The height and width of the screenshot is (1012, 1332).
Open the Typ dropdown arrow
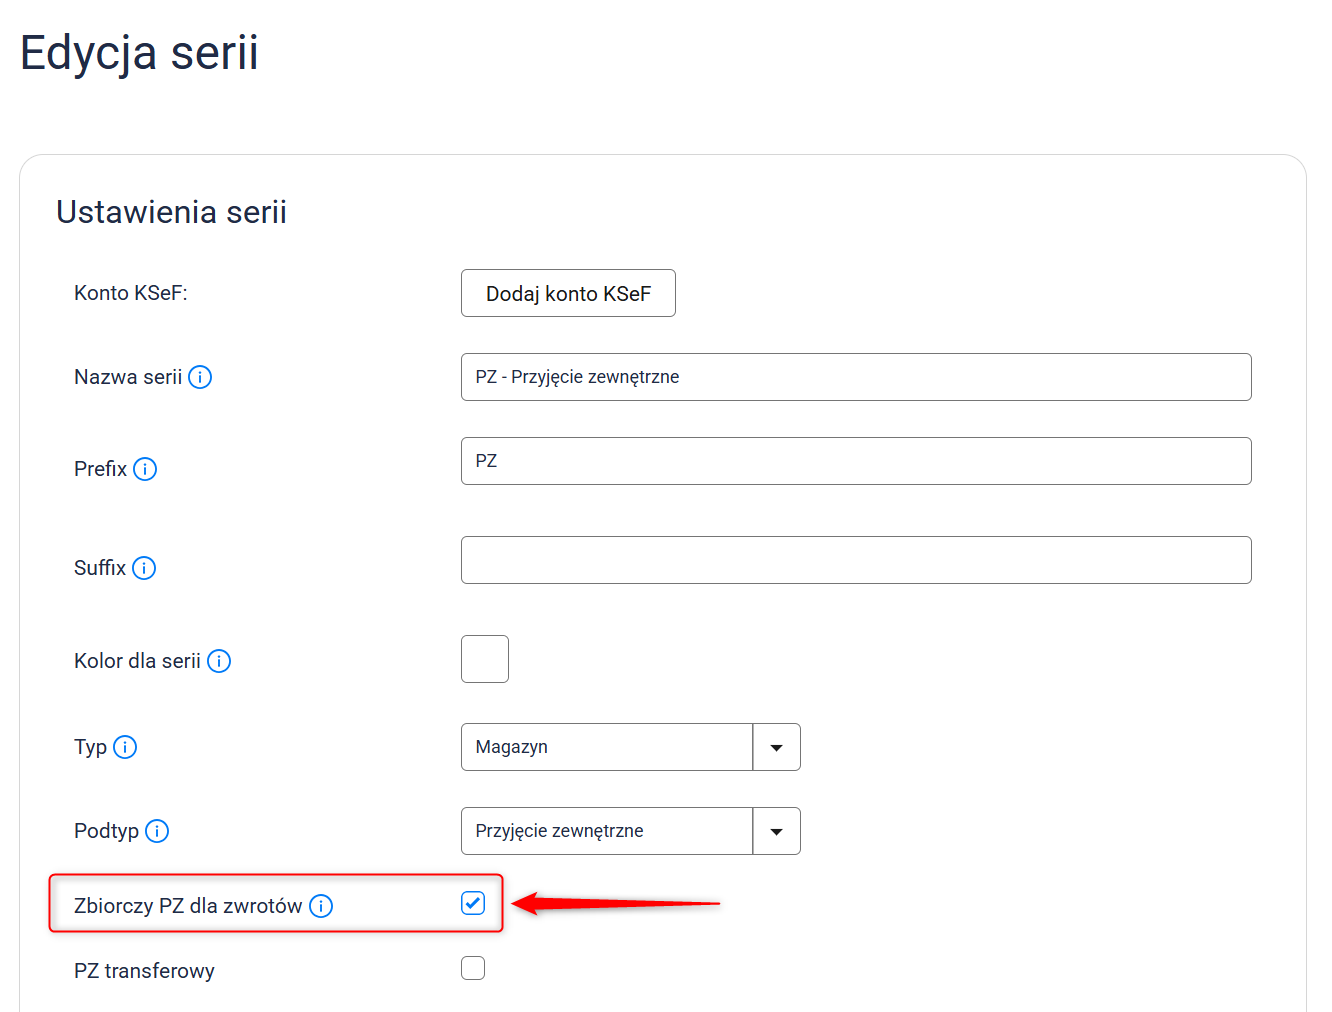pos(776,747)
